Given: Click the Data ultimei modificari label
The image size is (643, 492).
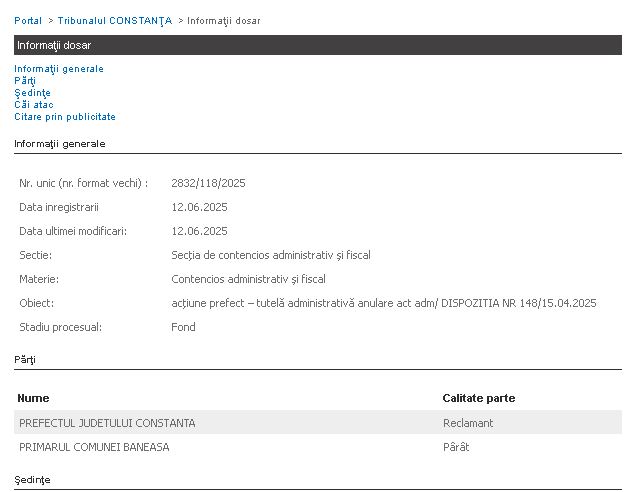Looking at the screenshot, I should [73, 231].
